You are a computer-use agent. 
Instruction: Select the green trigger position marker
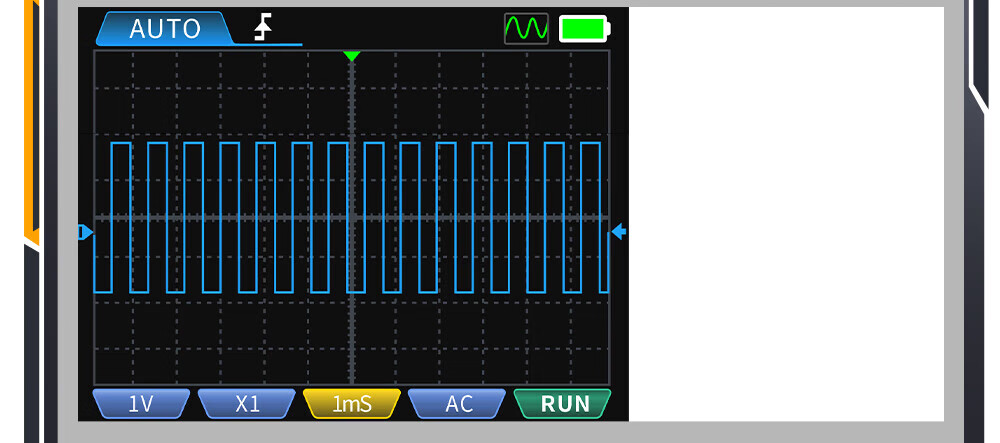[351, 56]
